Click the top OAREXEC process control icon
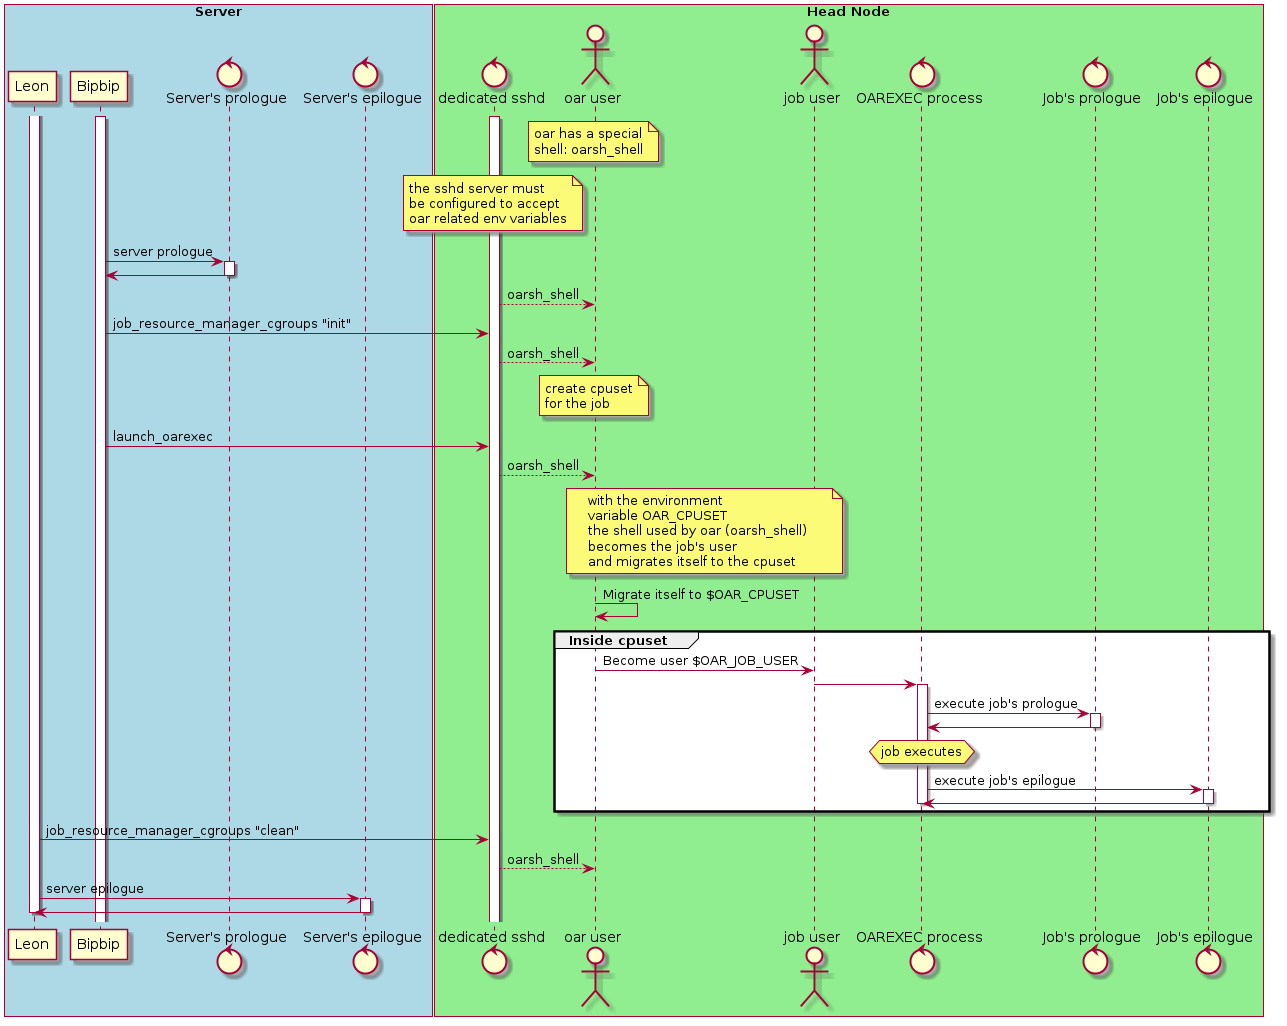This screenshot has height=1026, width=1287. (922, 73)
